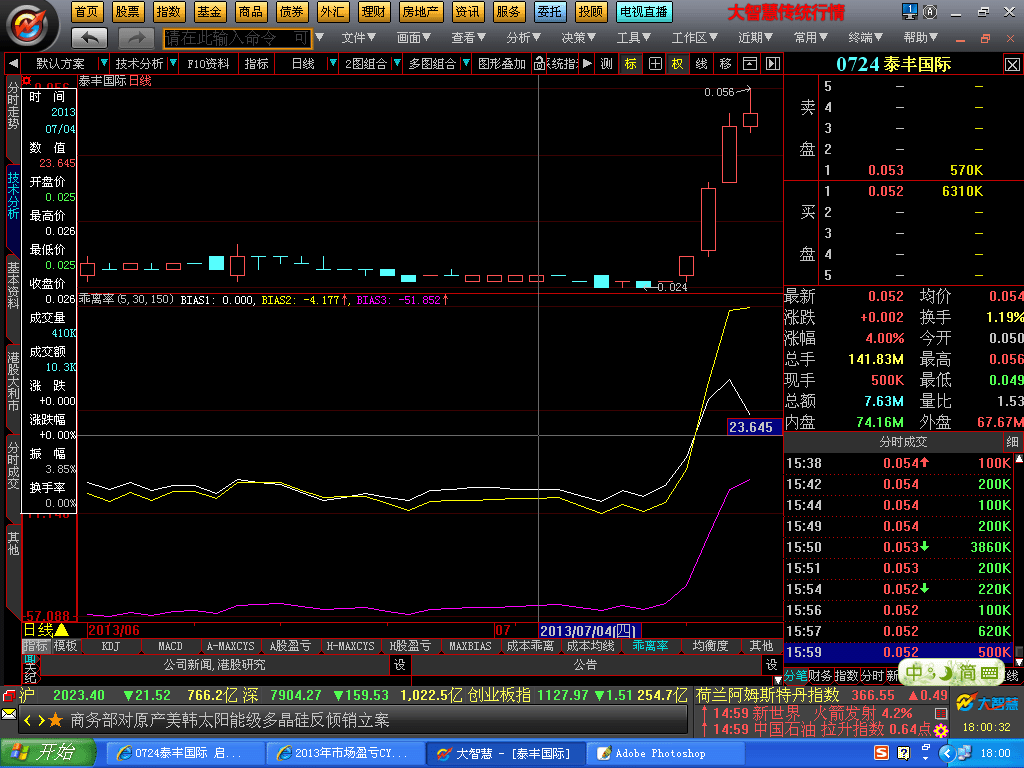Select the KDJ indicator tab
The width and height of the screenshot is (1024, 768).
pyautogui.click(x=111, y=646)
